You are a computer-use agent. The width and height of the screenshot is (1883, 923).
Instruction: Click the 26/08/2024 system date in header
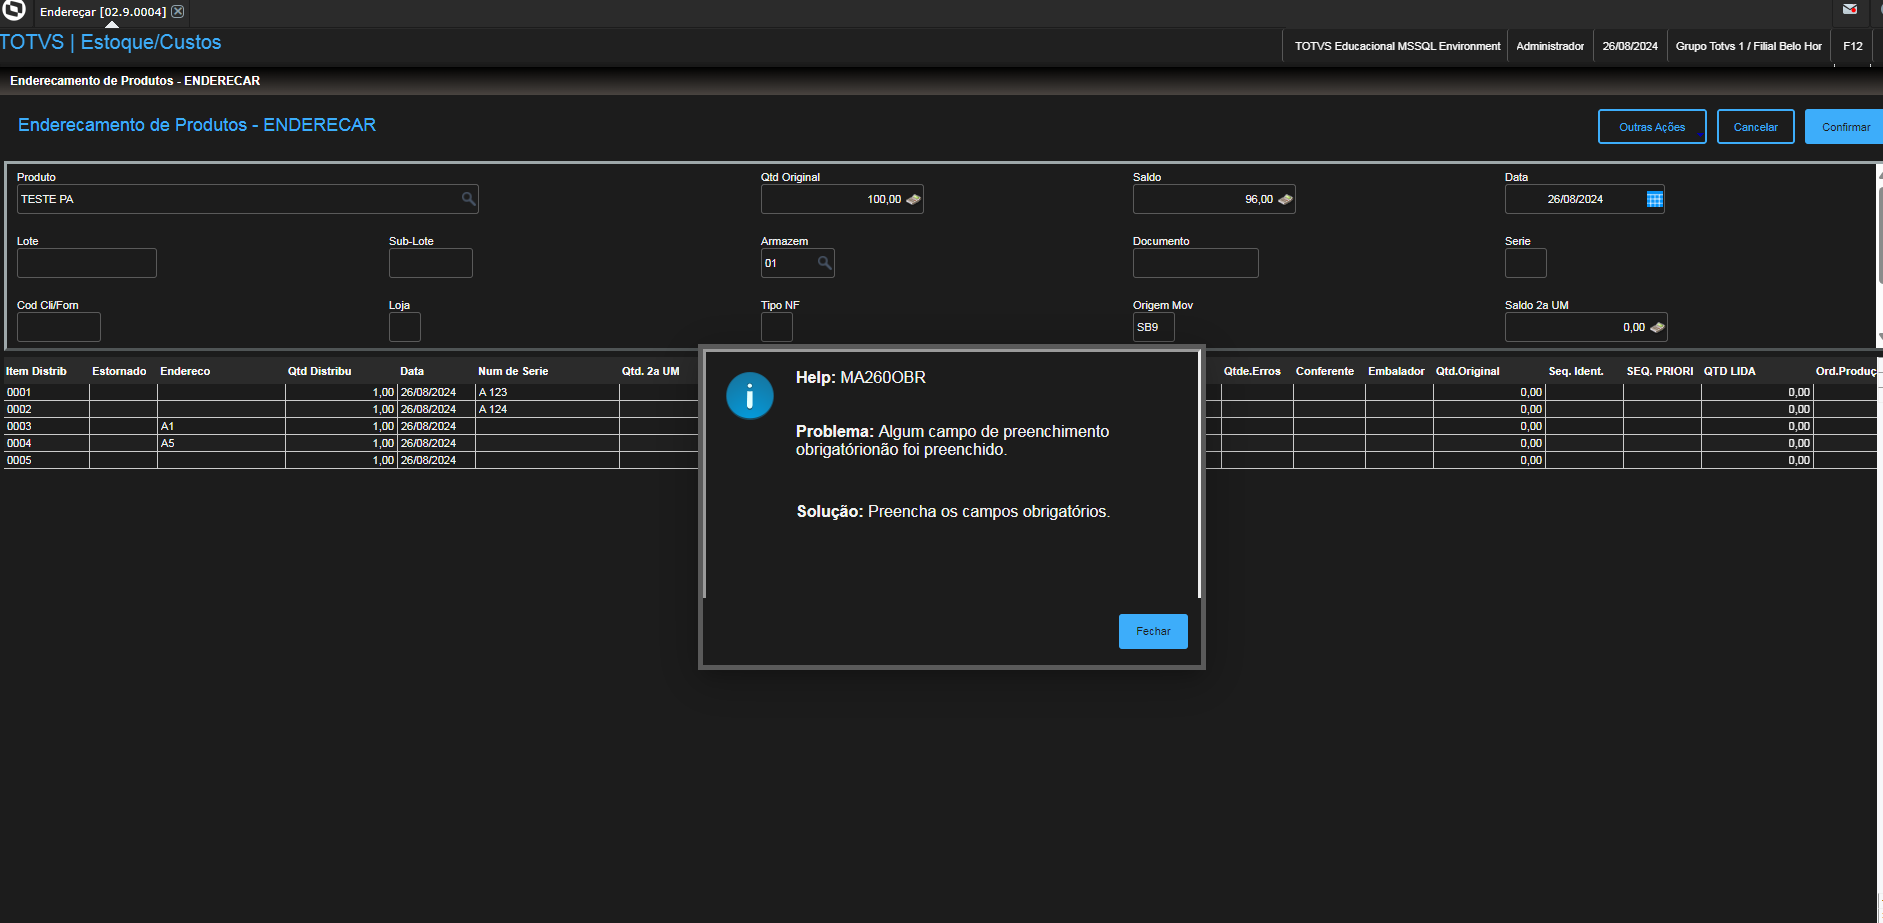1630,46
